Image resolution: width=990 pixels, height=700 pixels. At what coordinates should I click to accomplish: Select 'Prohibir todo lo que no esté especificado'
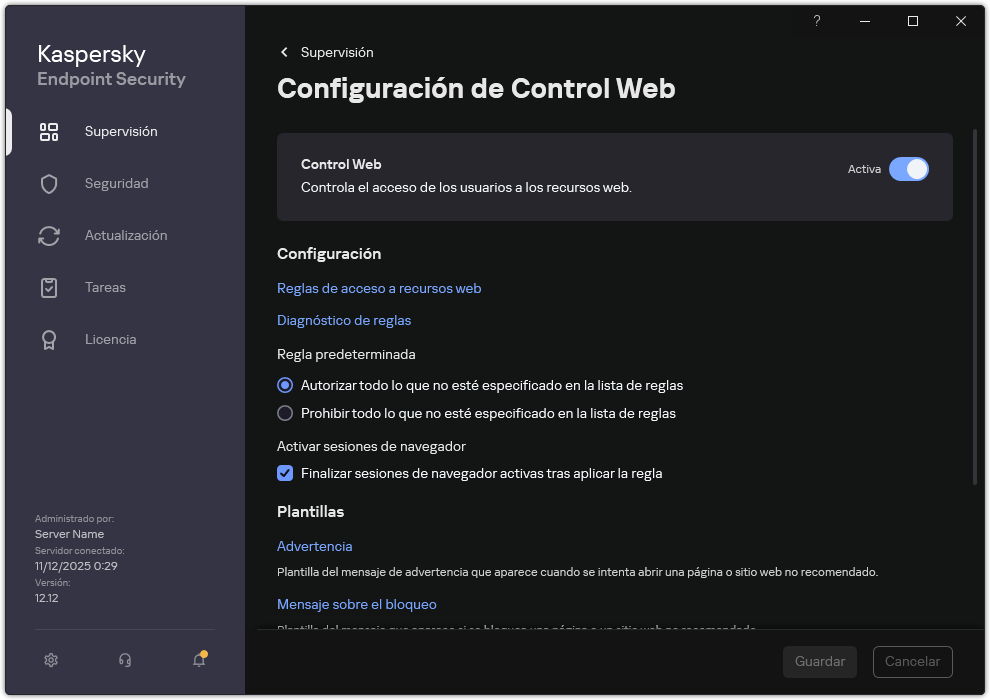point(285,413)
